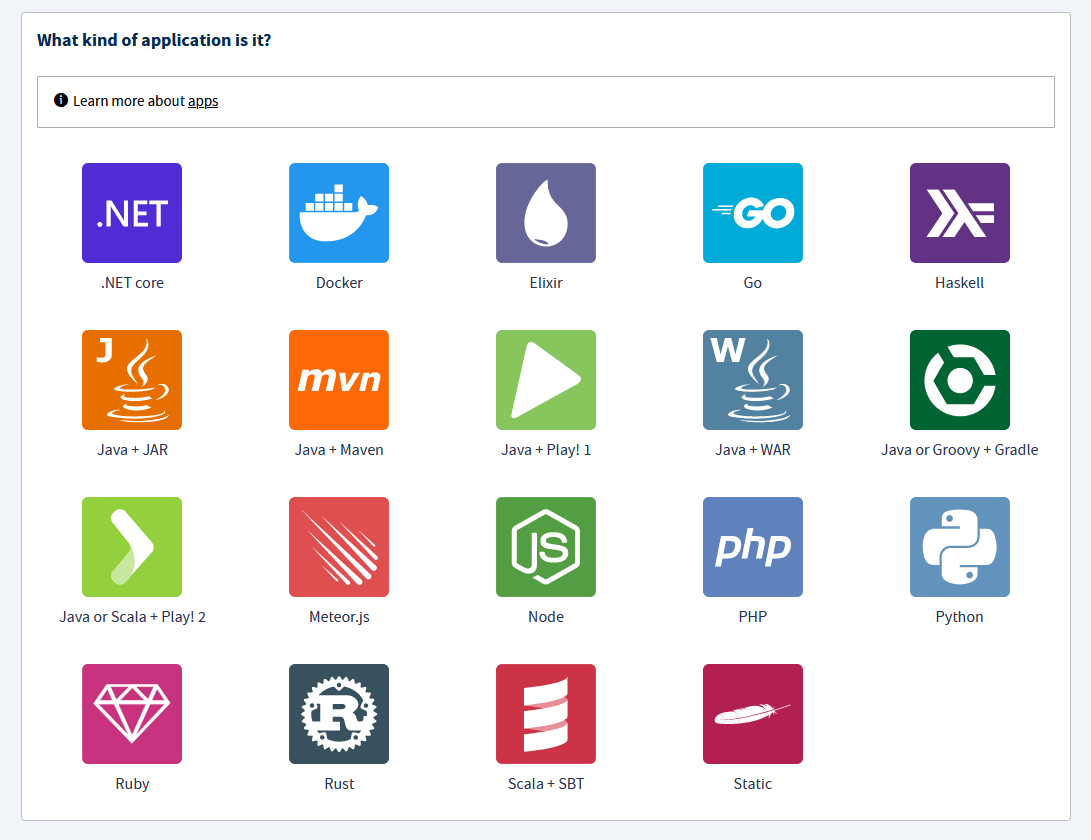Screen dimensions: 1091x840
Task: Choose the Docker whale icon
Action: (339, 213)
